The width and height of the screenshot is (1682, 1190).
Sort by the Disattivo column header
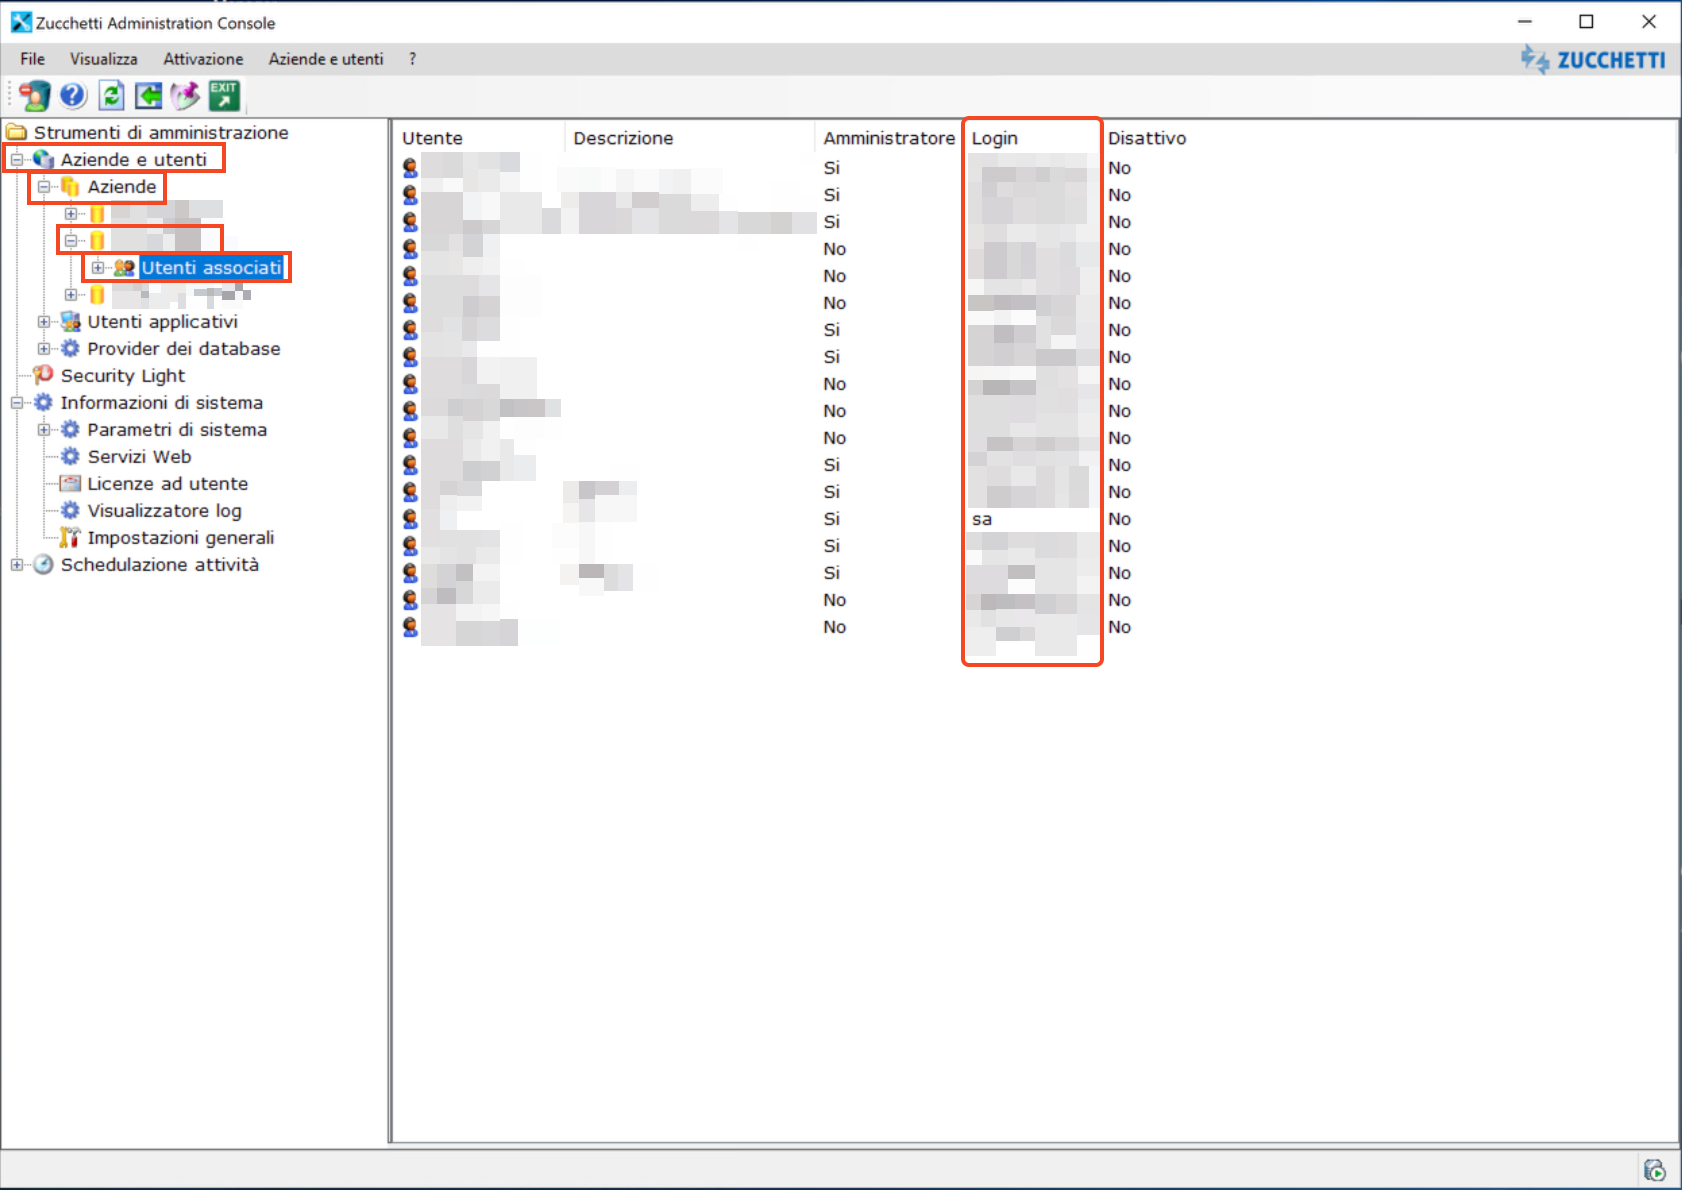point(1147,138)
